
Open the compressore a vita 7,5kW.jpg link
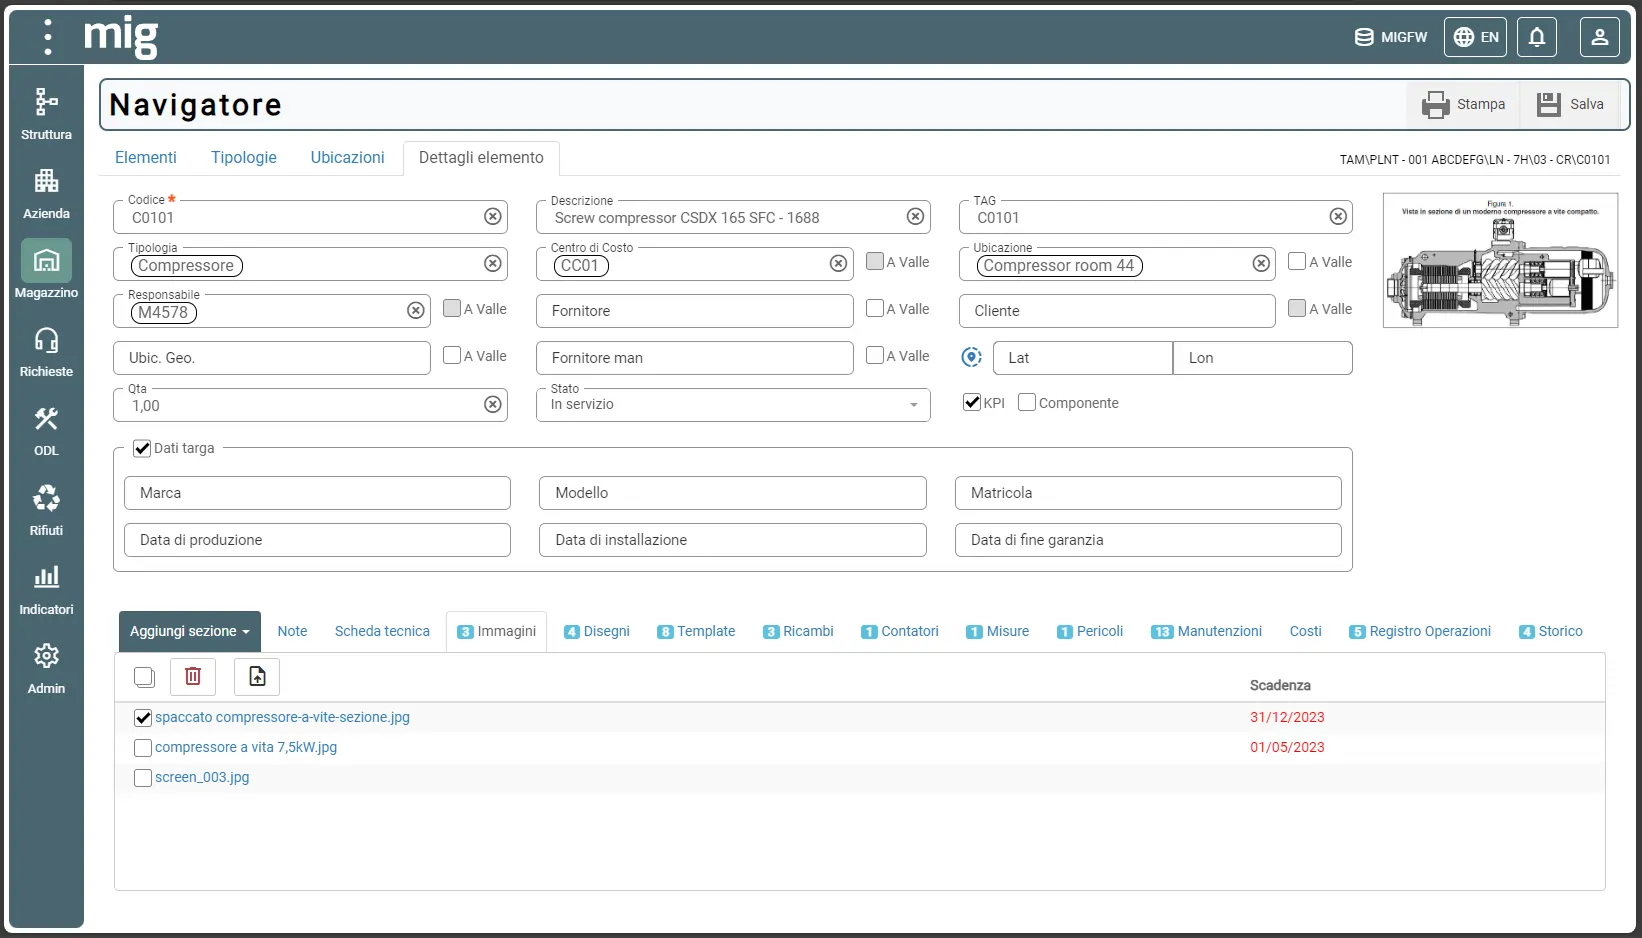point(246,747)
